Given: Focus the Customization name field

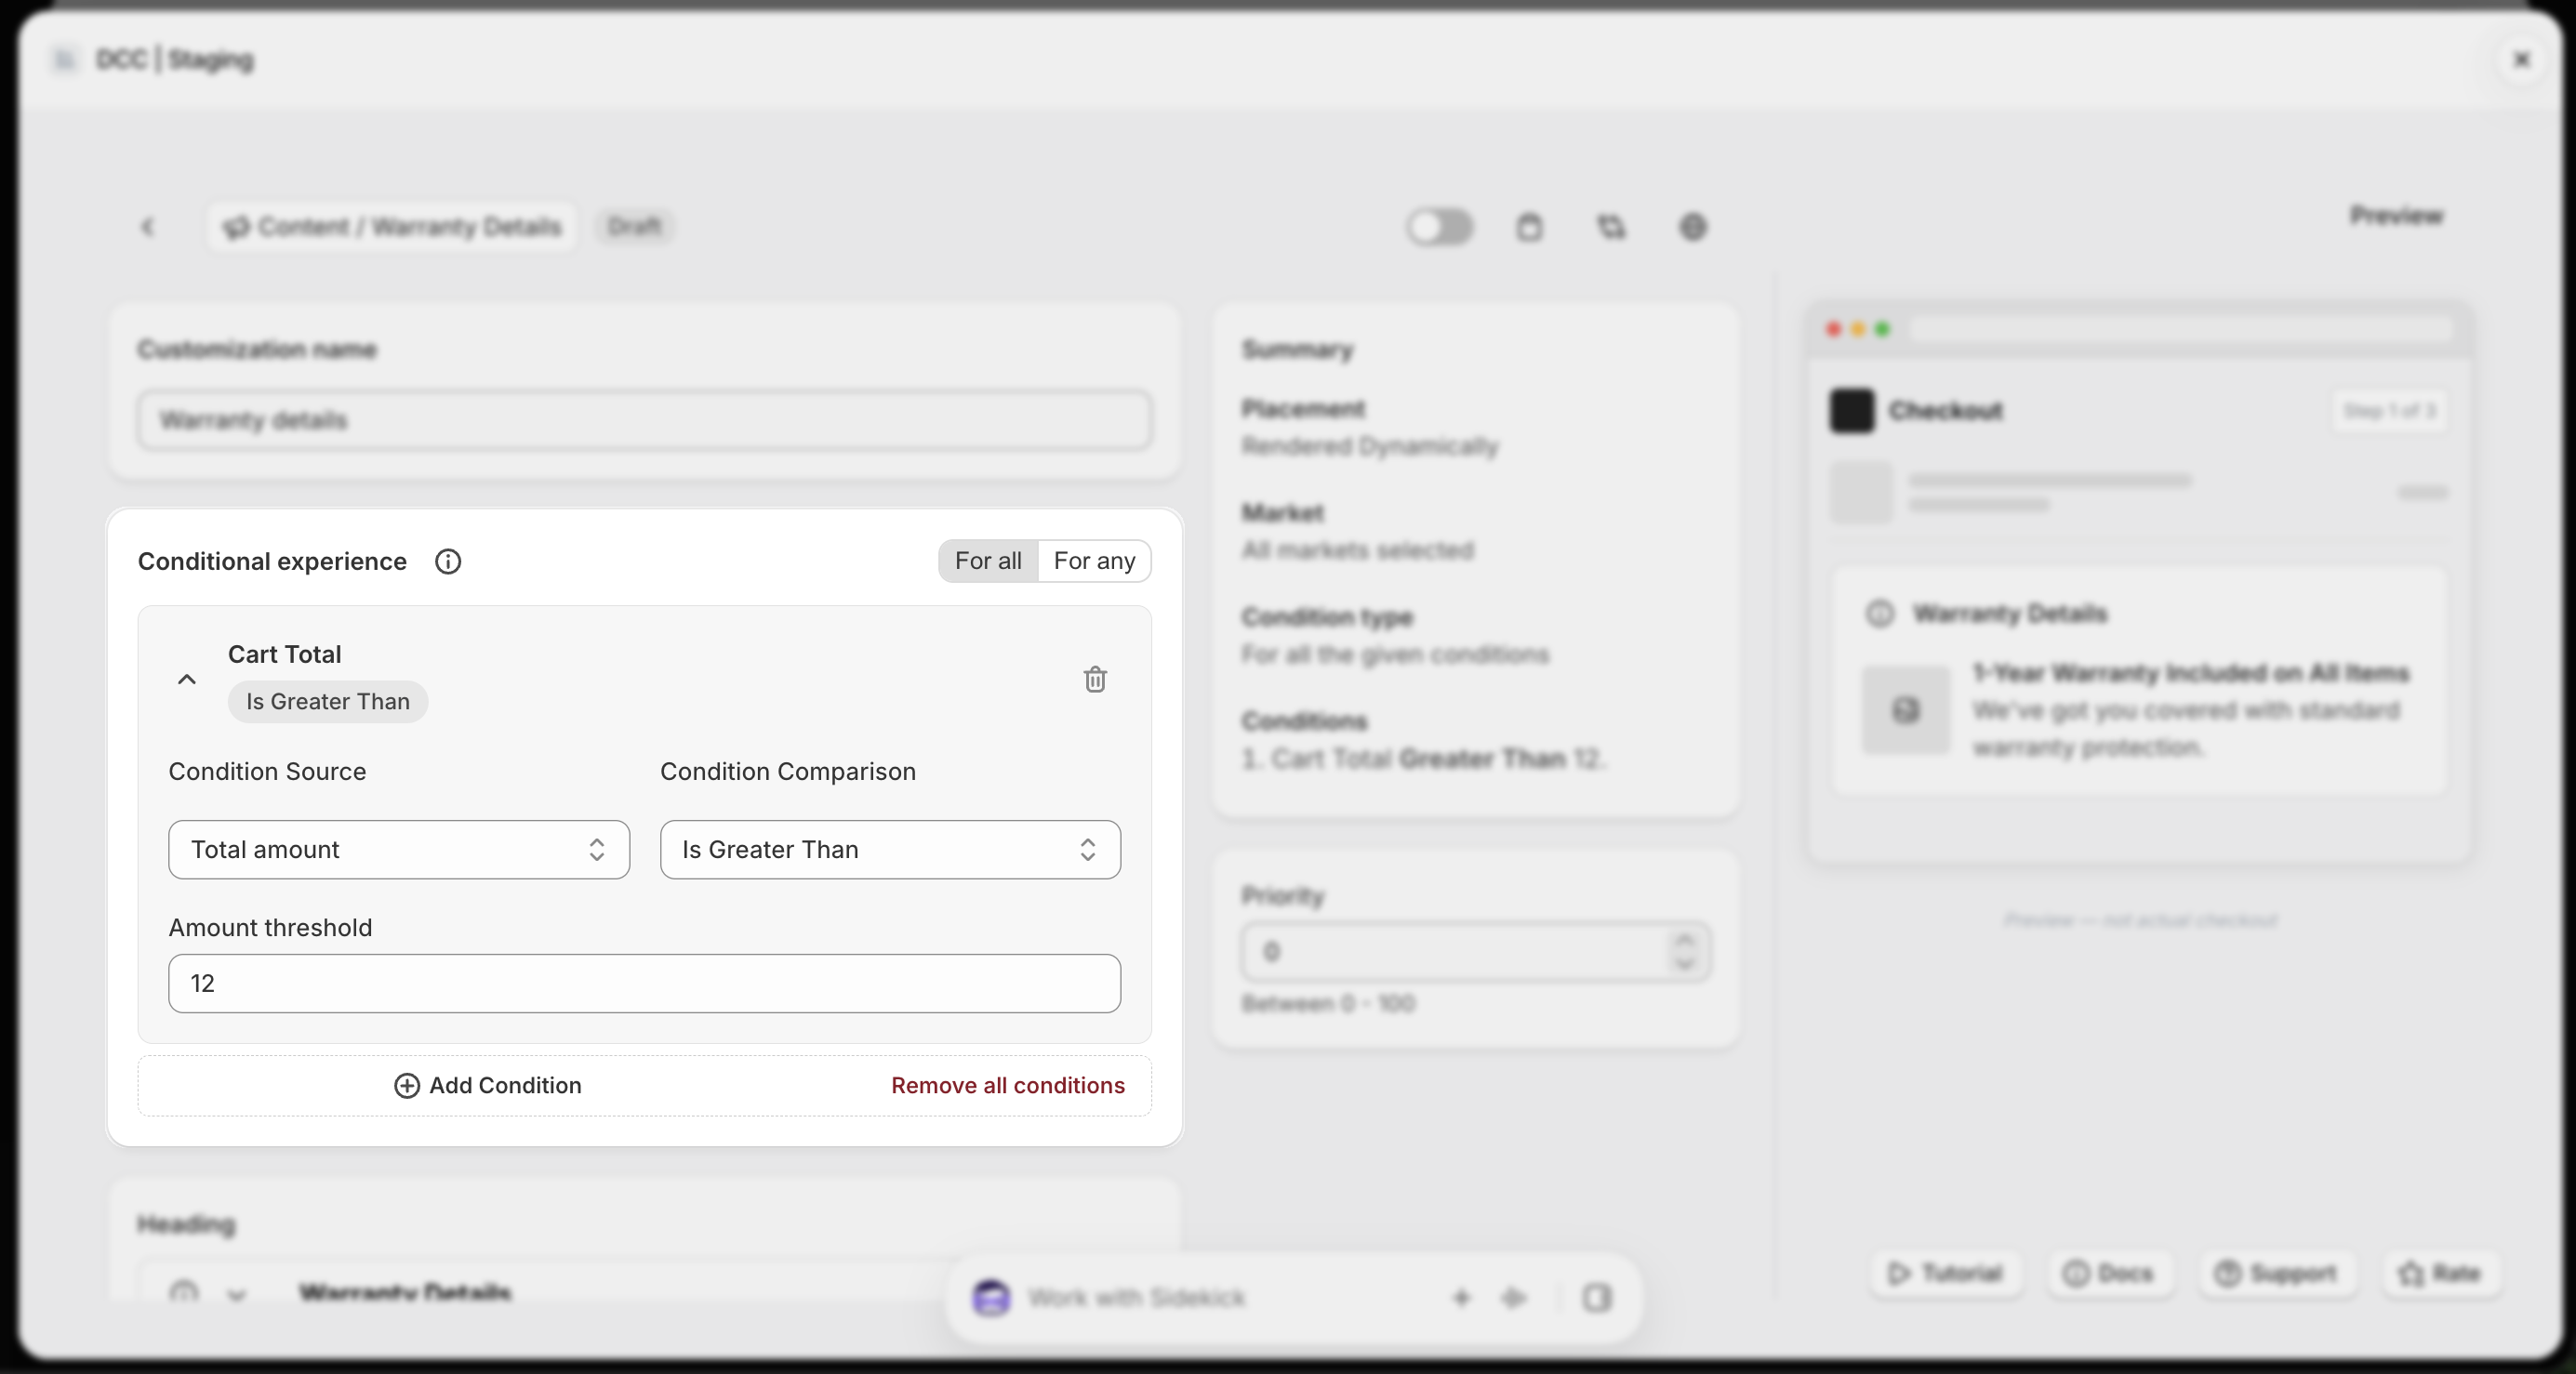Looking at the screenshot, I should pyautogui.click(x=644, y=420).
